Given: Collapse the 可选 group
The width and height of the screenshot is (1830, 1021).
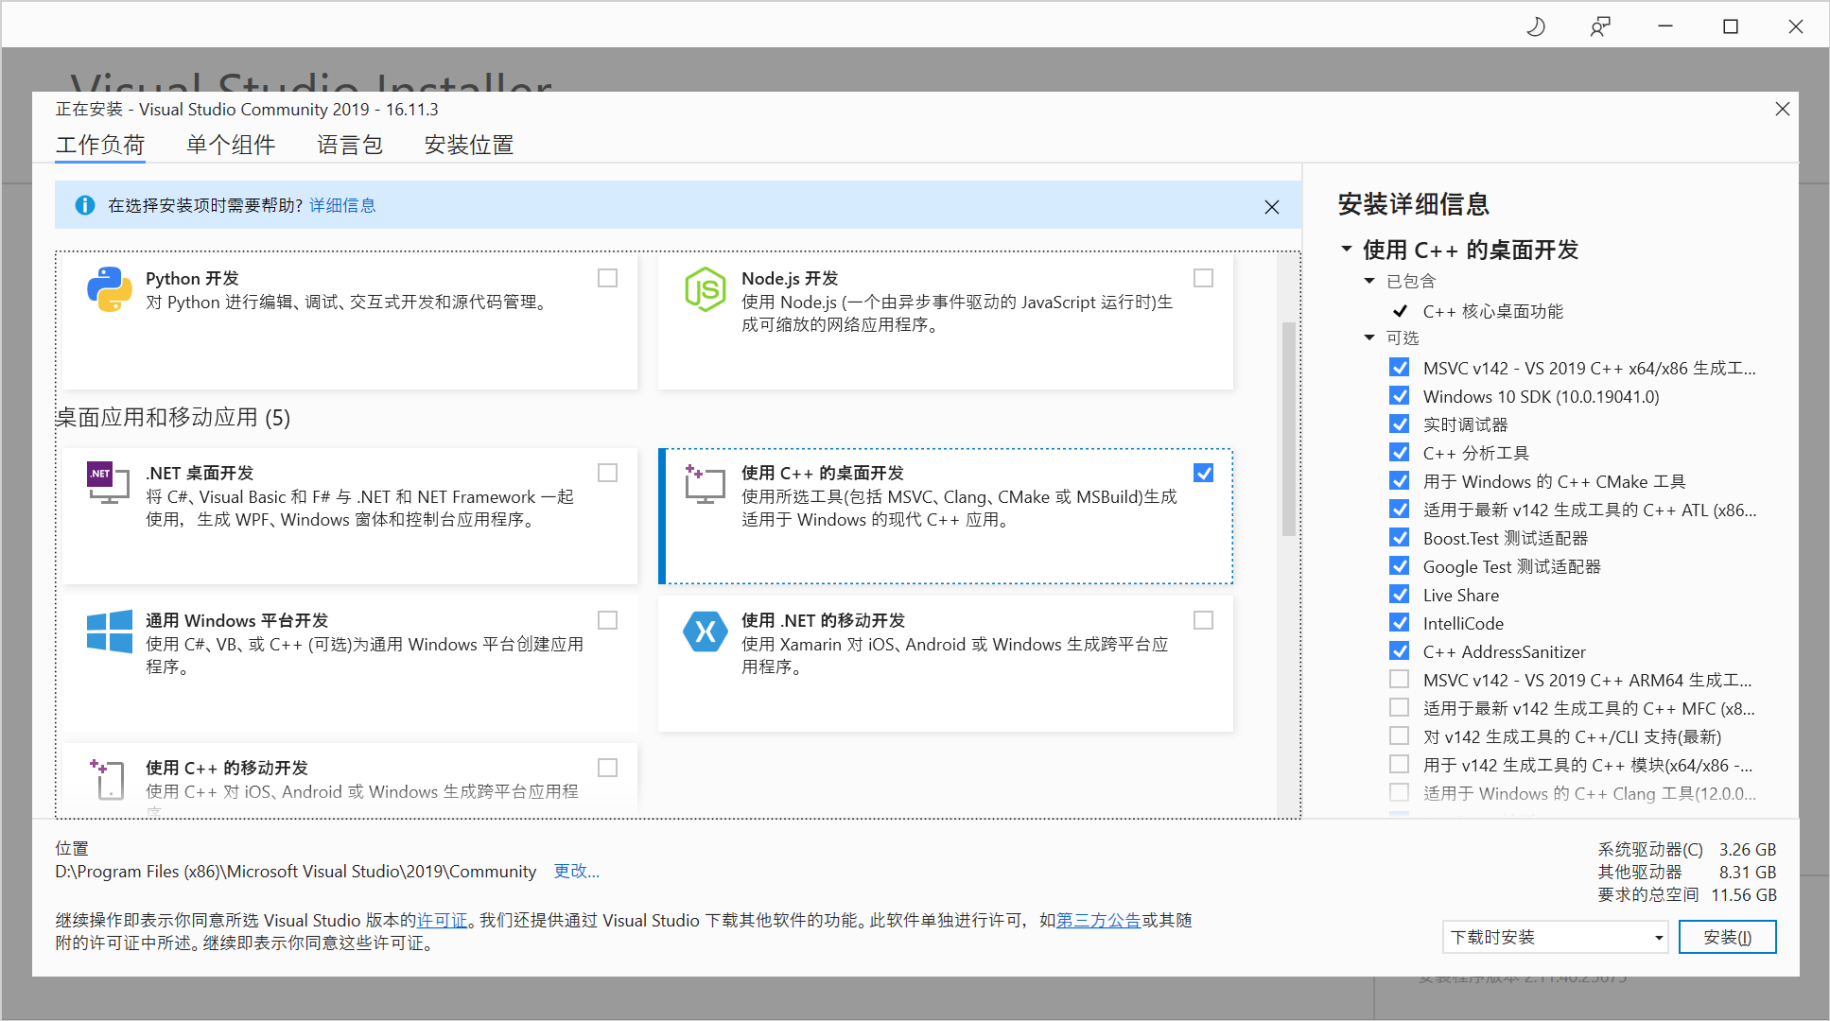Looking at the screenshot, I should click(x=1369, y=338).
